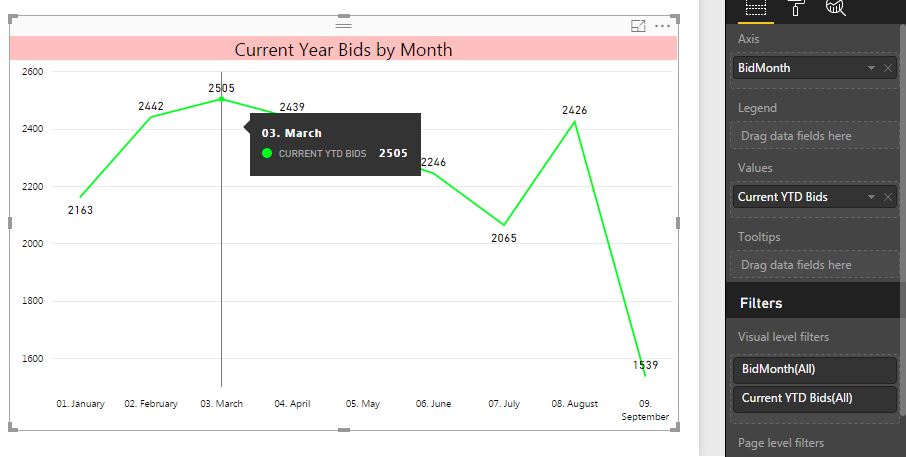Select Current YTD Bids field in Values
This screenshot has height=457, width=906.
(x=814, y=197)
